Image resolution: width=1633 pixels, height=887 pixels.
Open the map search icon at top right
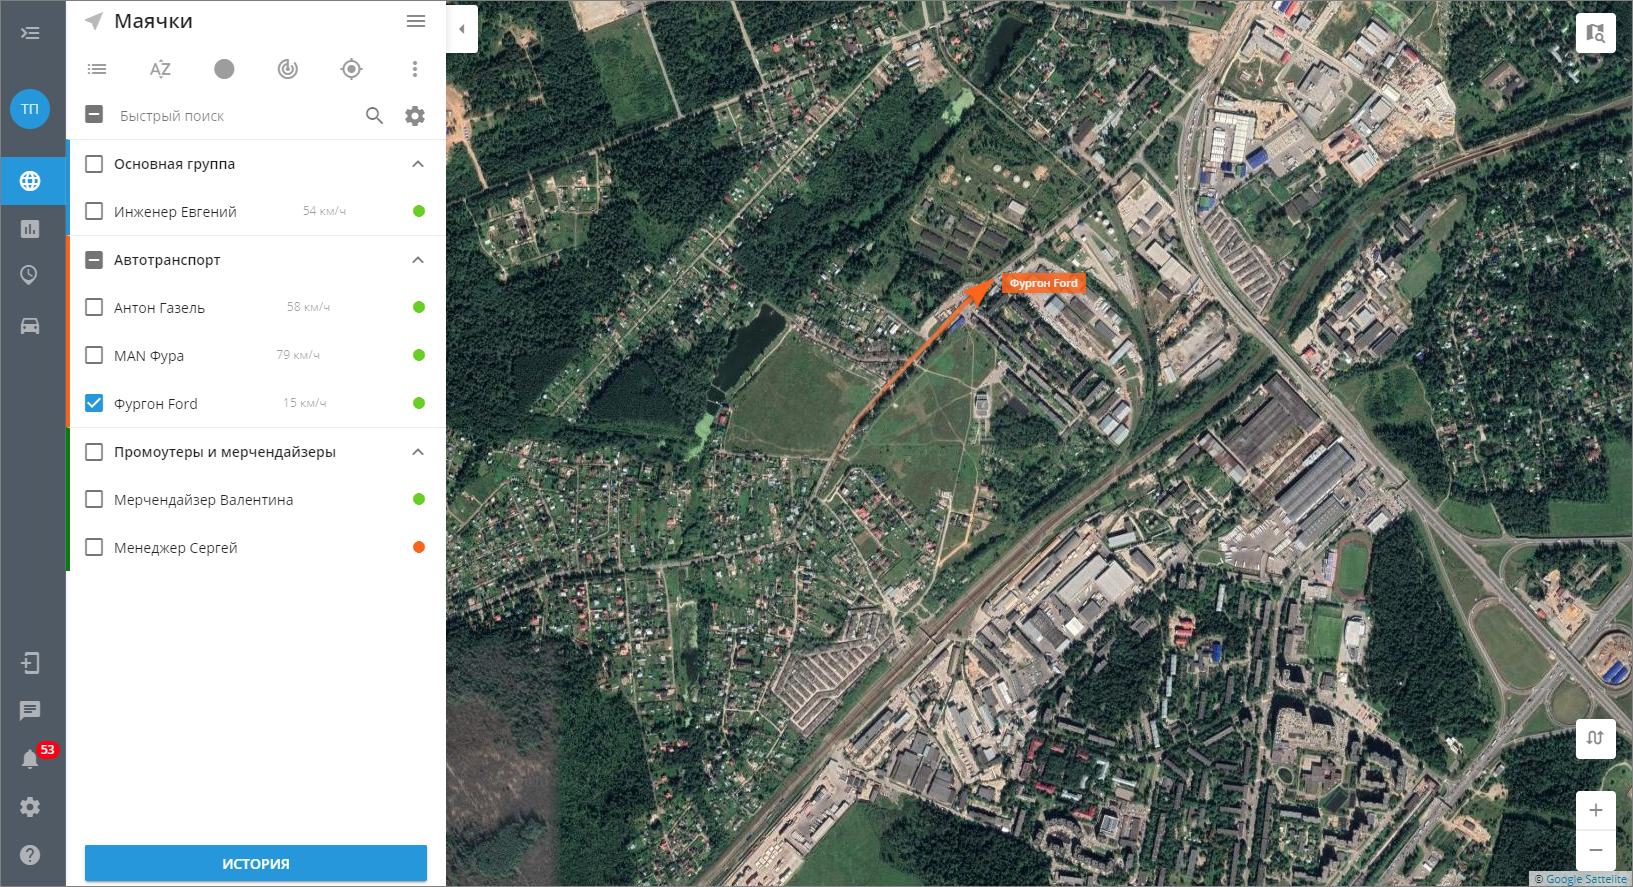tap(1596, 33)
